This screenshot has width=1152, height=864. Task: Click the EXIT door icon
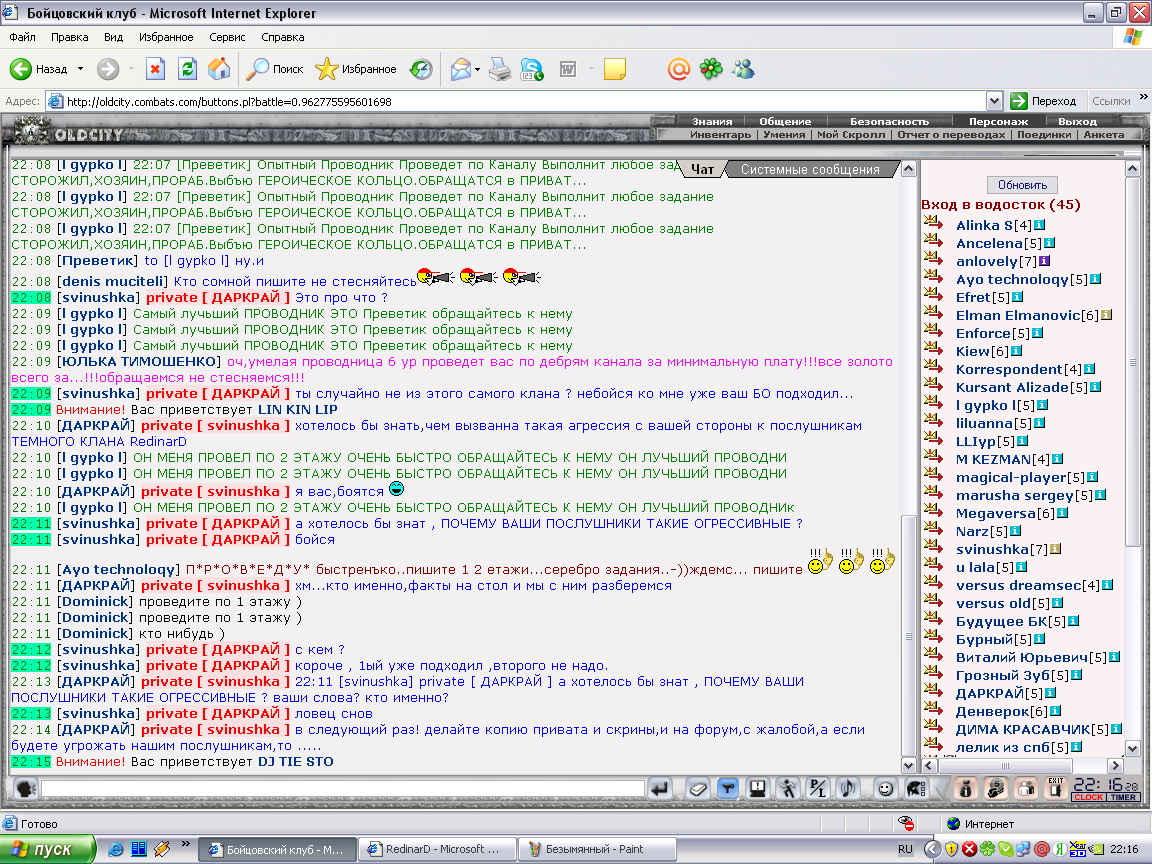click(x=1056, y=788)
